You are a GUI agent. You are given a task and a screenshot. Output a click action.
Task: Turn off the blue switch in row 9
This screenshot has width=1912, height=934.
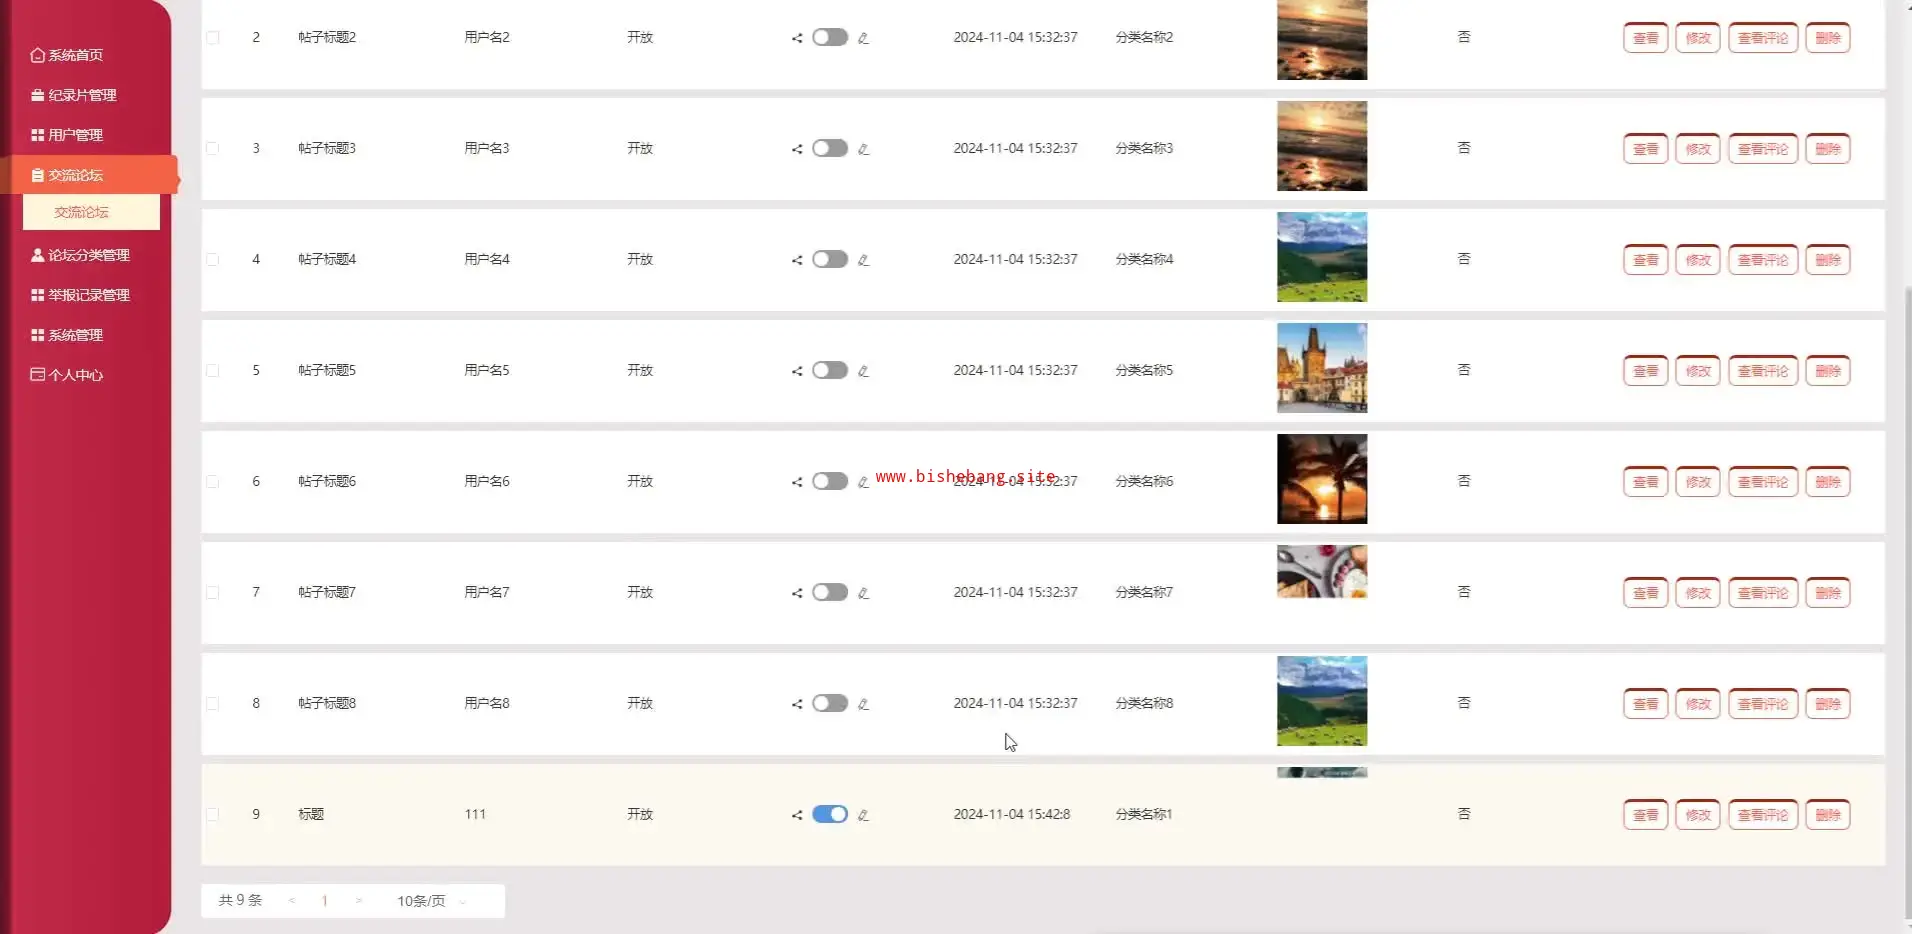tap(830, 814)
